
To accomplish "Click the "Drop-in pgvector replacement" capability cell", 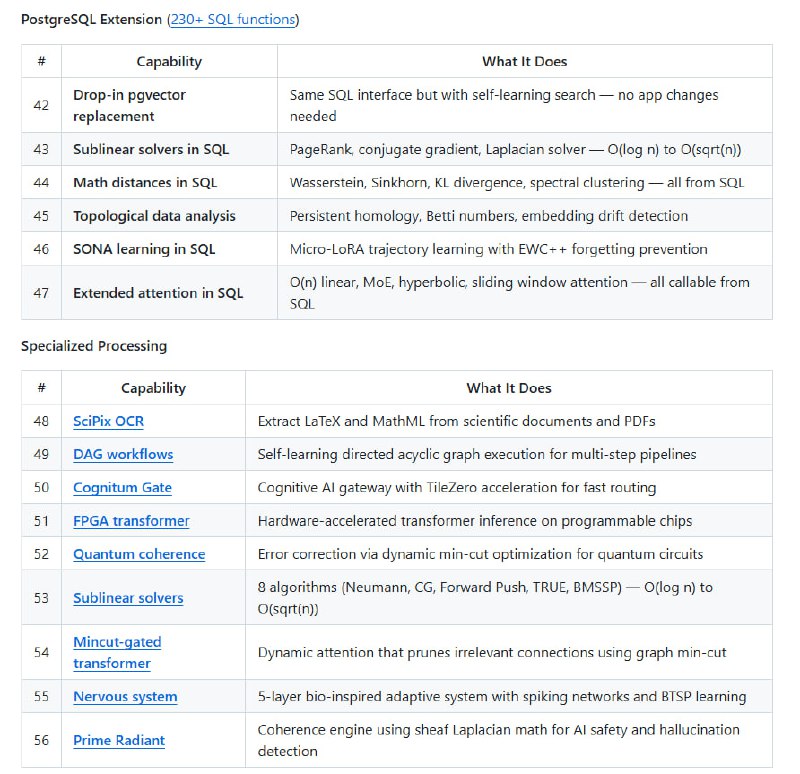I will [129, 105].
